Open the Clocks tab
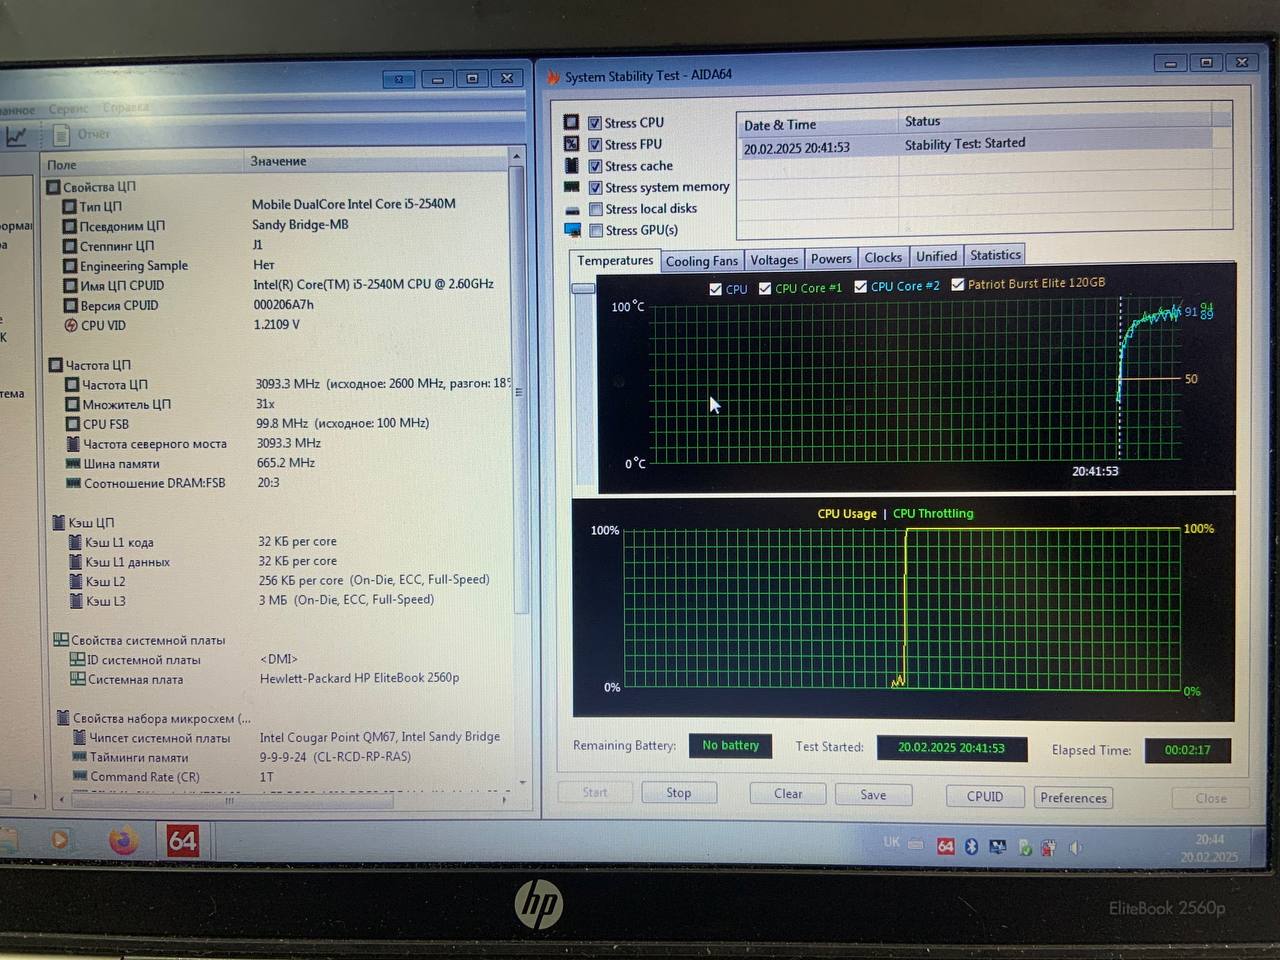The image size is (1280, 960). click(x=883, y=258)
